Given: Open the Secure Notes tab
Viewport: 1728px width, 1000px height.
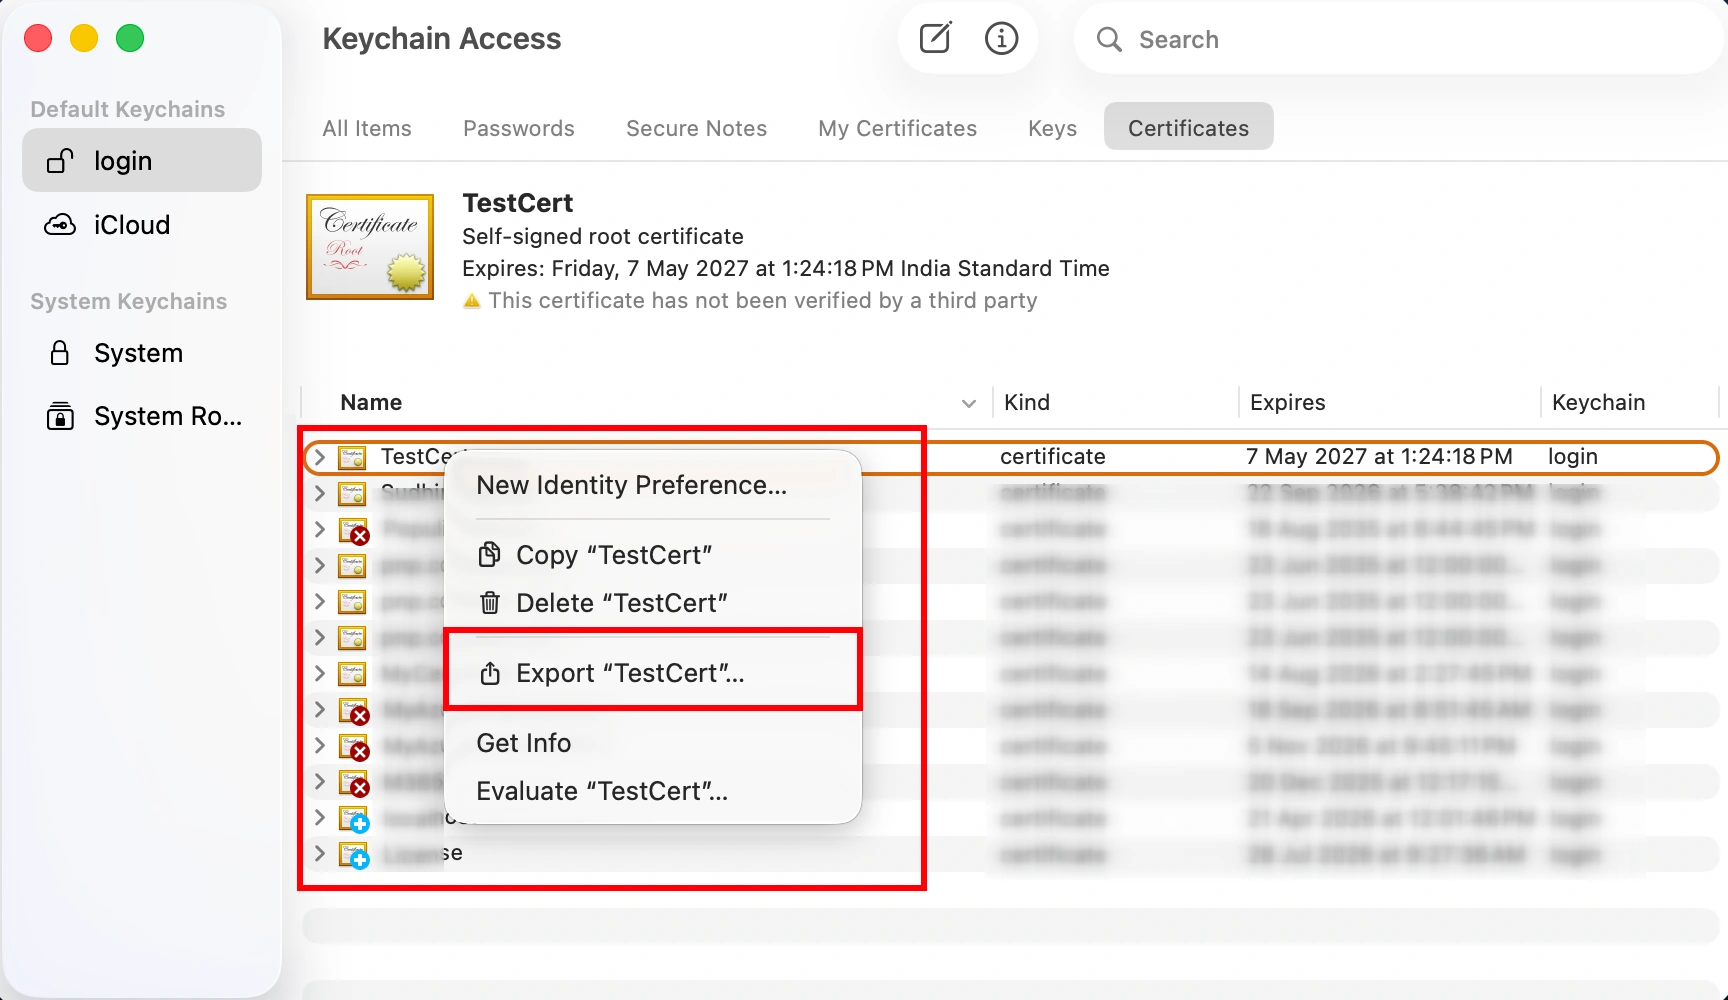Looking at the screenshot, I should (x=697, y=128).
